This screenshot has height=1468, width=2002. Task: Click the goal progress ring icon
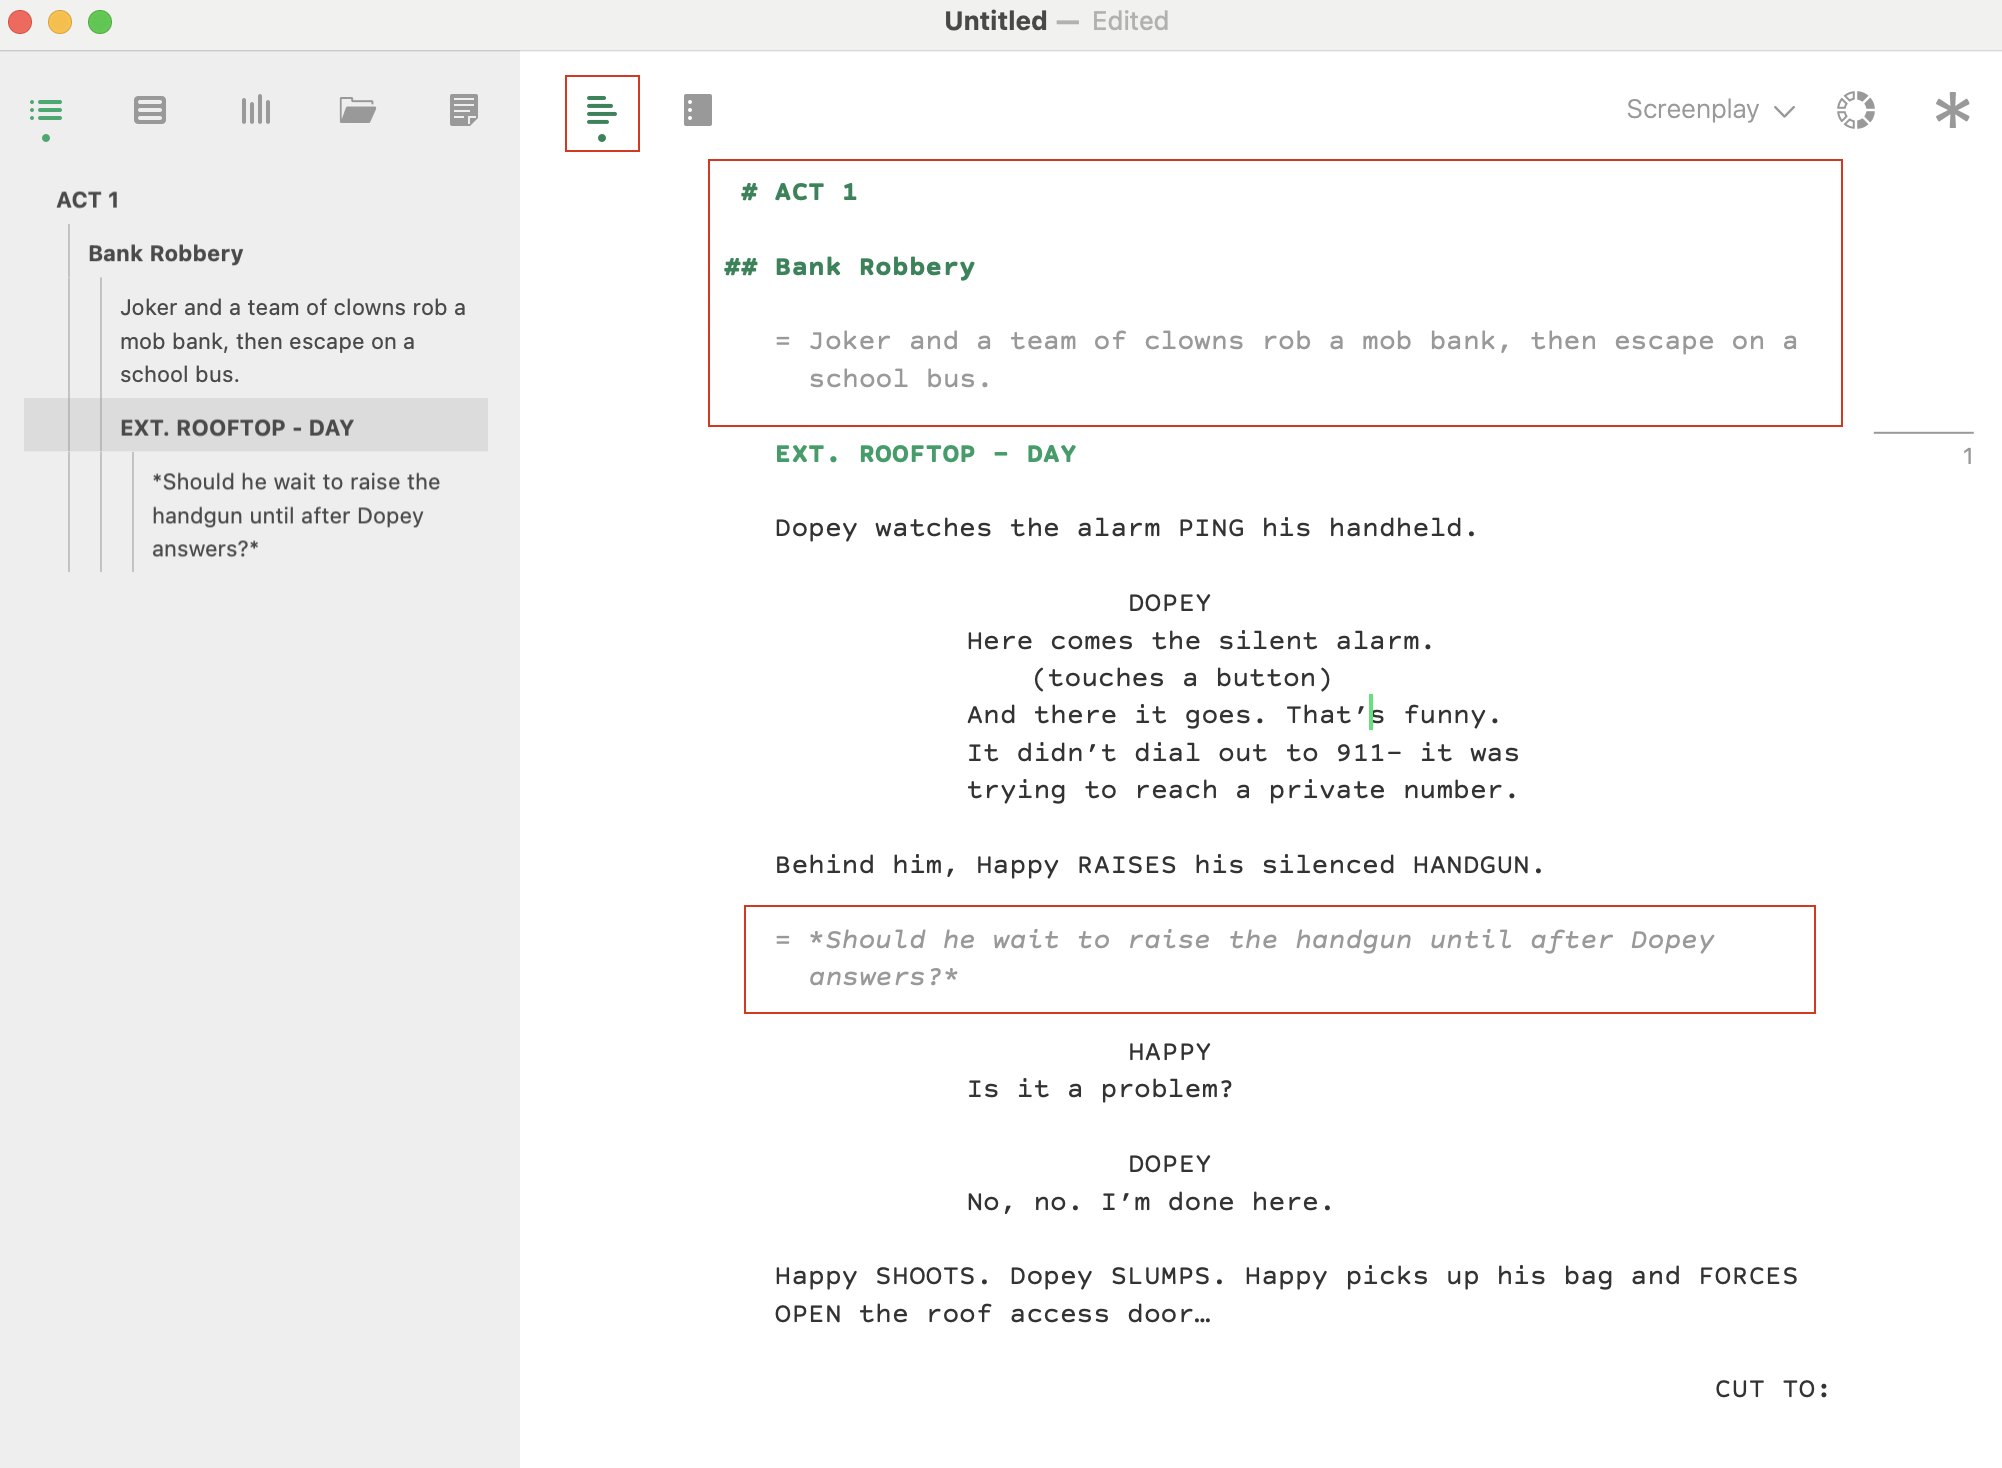1855,110
